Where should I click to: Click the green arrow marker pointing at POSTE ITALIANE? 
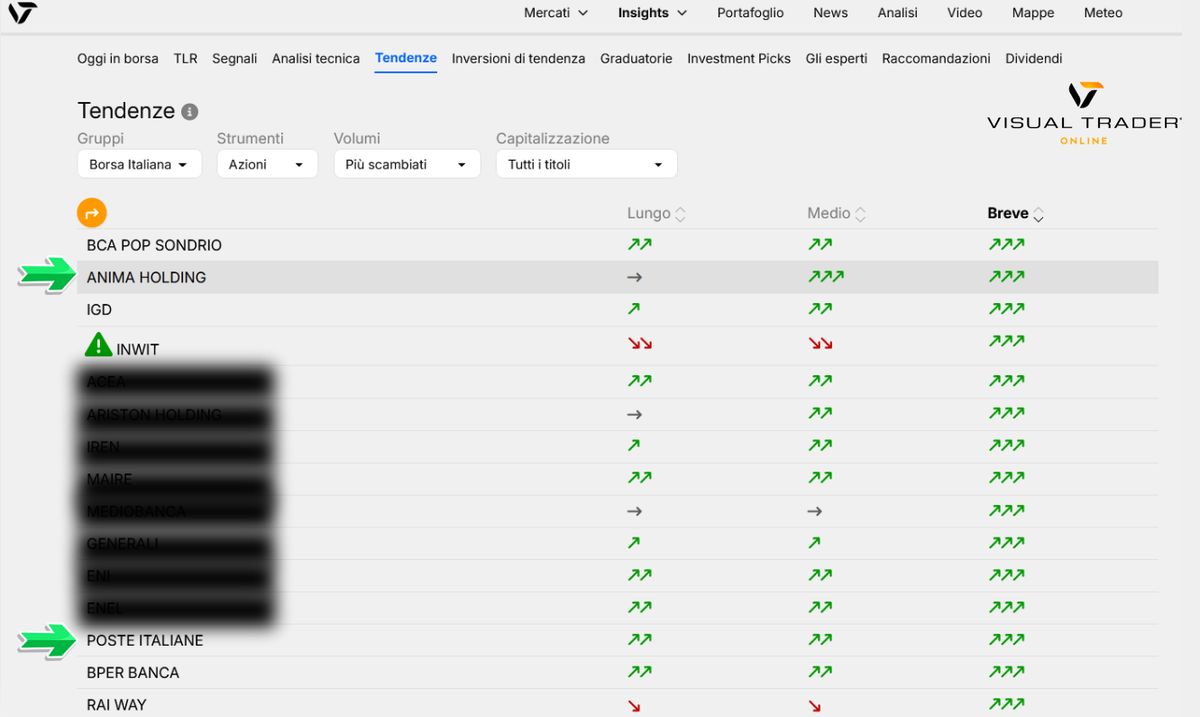tap(44, 640)
